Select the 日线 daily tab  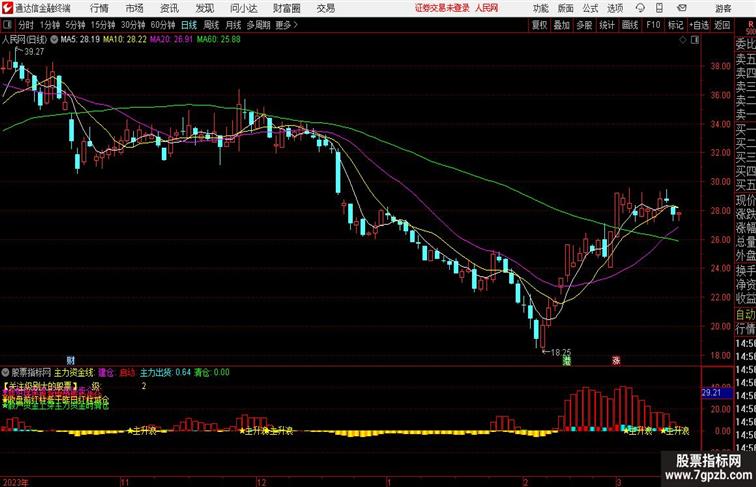[189, 25]
